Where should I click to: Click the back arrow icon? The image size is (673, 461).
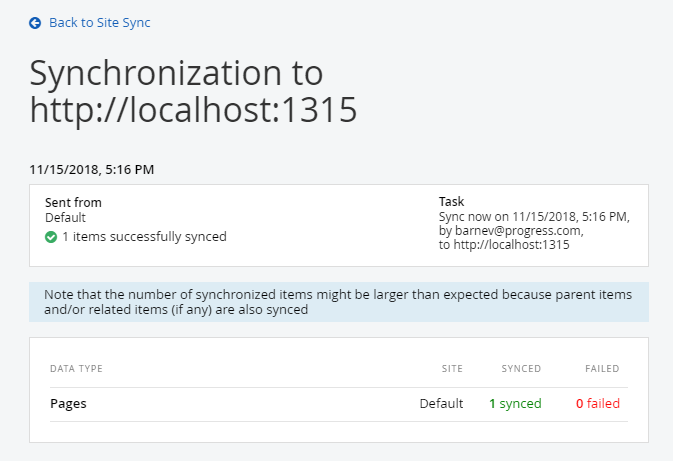[x=35, y=22]
